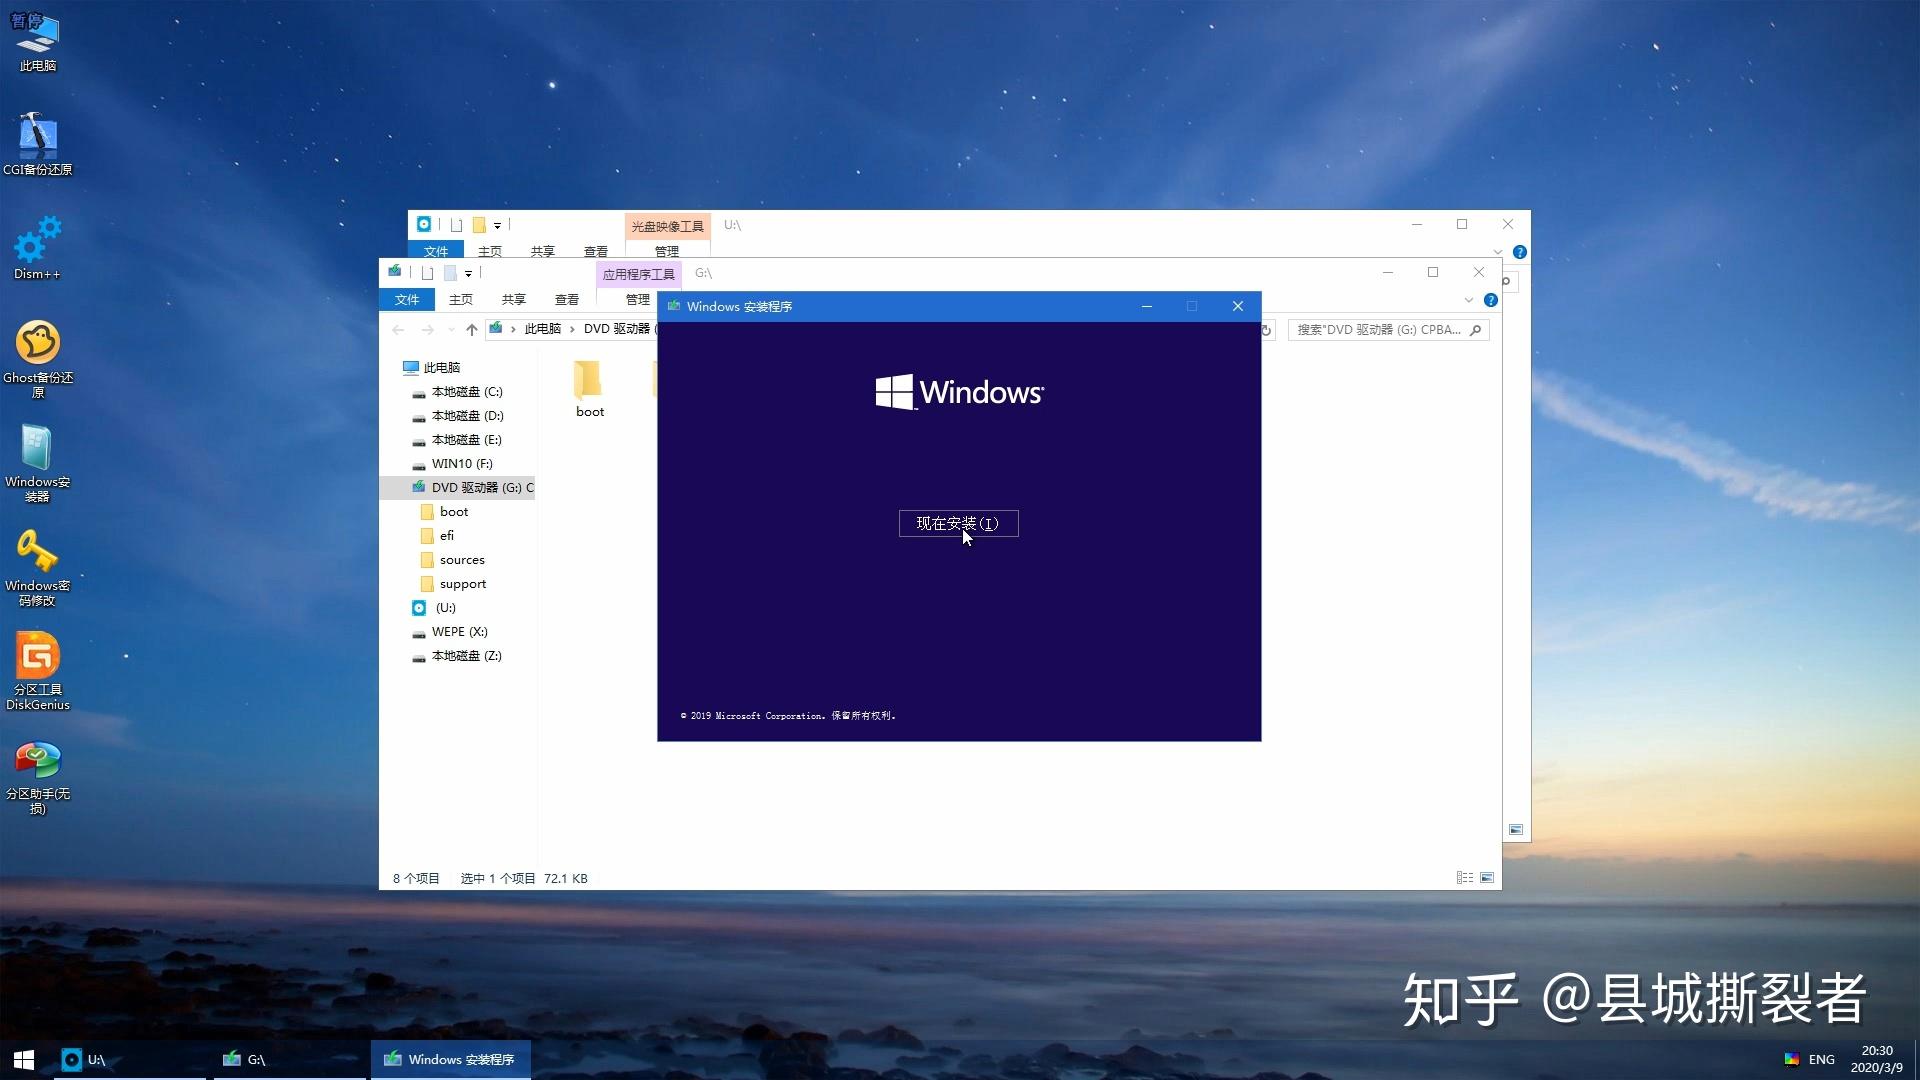Screen dimensions: 1920x1080
Task: Click 此电脑 in the address breadcrumb
Action: (x=543, y=329)
